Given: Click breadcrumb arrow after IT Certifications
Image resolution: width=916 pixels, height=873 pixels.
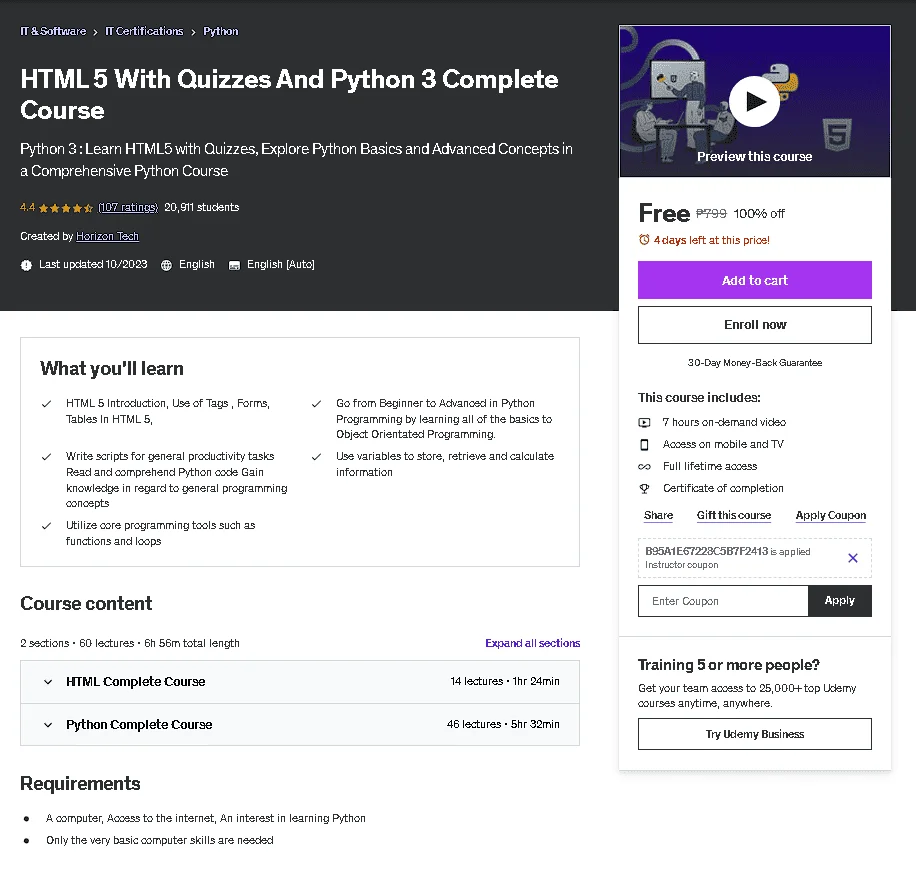Looking at the screenshot, I should coord(193,32).
